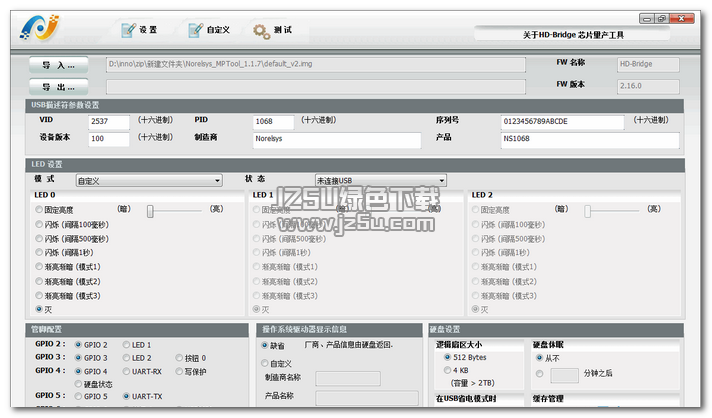This screenshot has width=712, height=418.
Task: Set GPIO 2 pin to GPIO 2
Action: point(79,344)
